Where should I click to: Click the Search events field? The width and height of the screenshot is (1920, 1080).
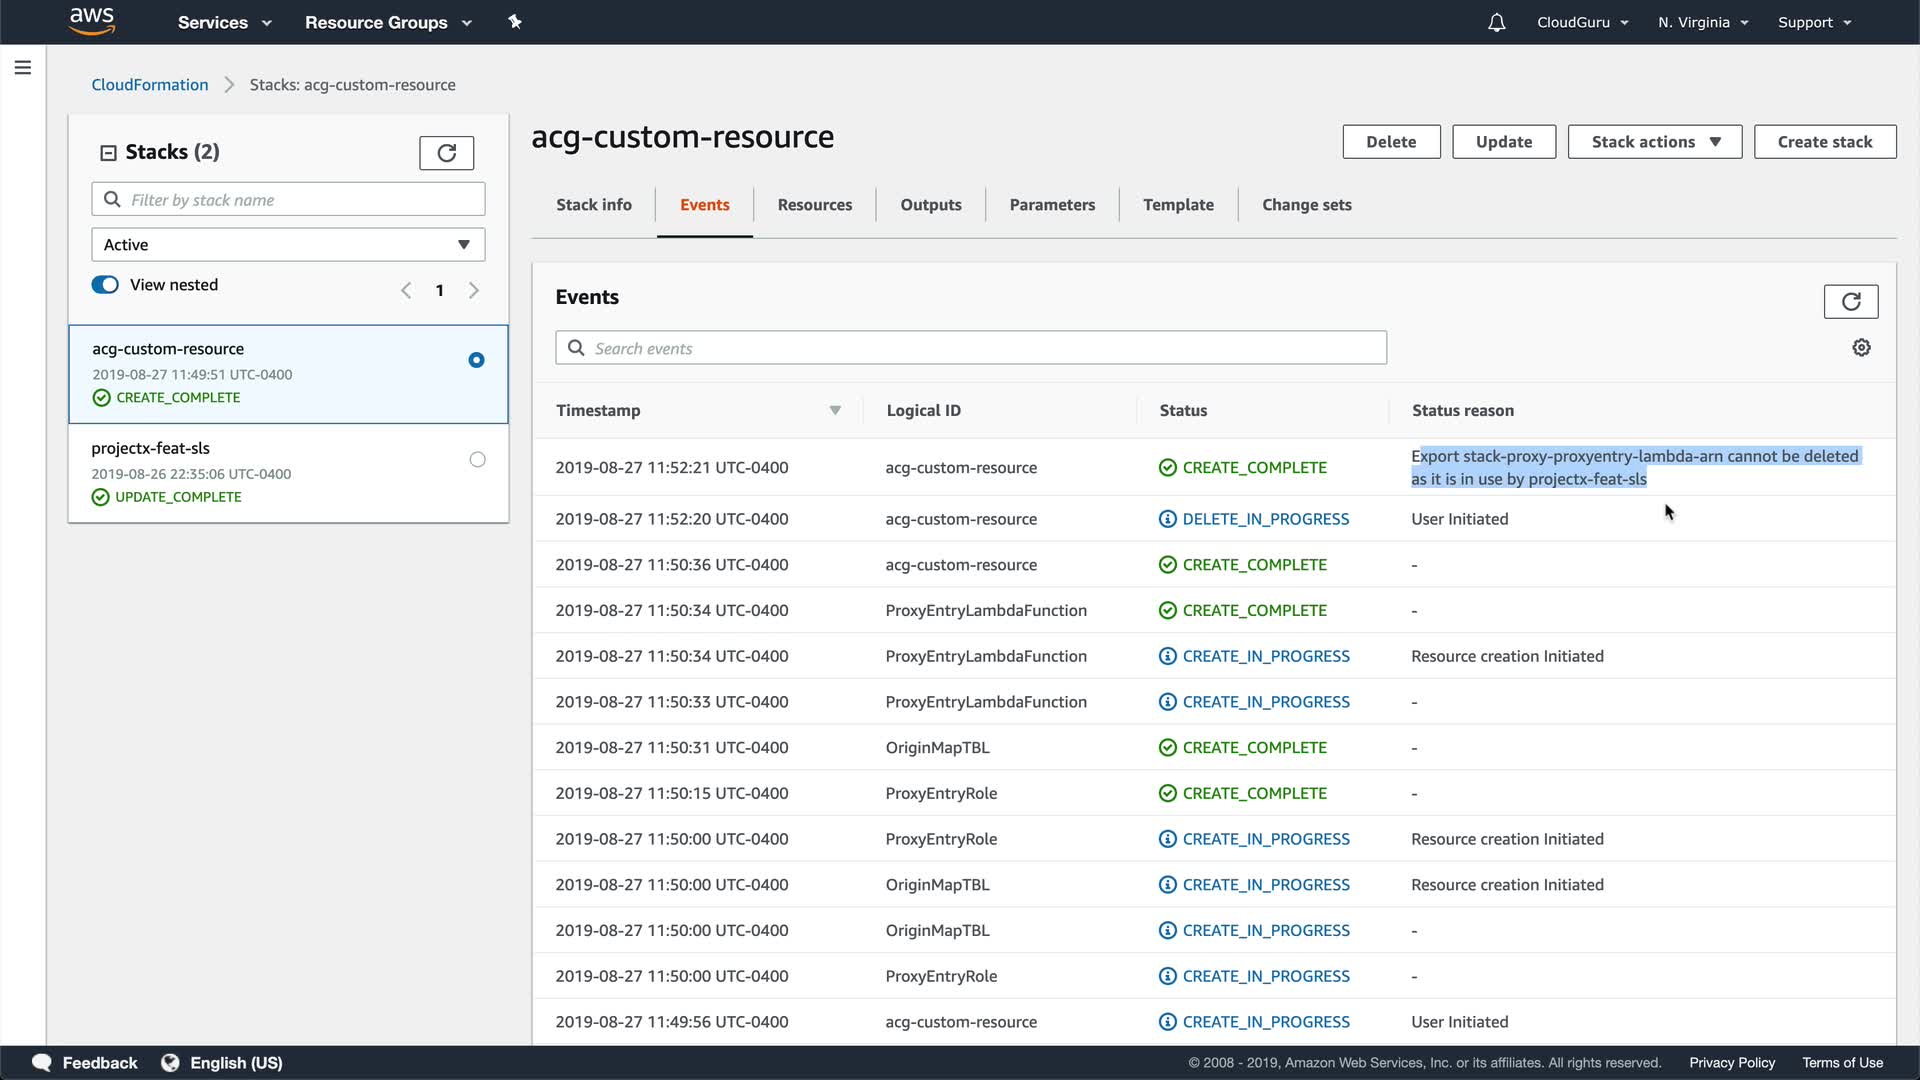click(x=970, y=348)
